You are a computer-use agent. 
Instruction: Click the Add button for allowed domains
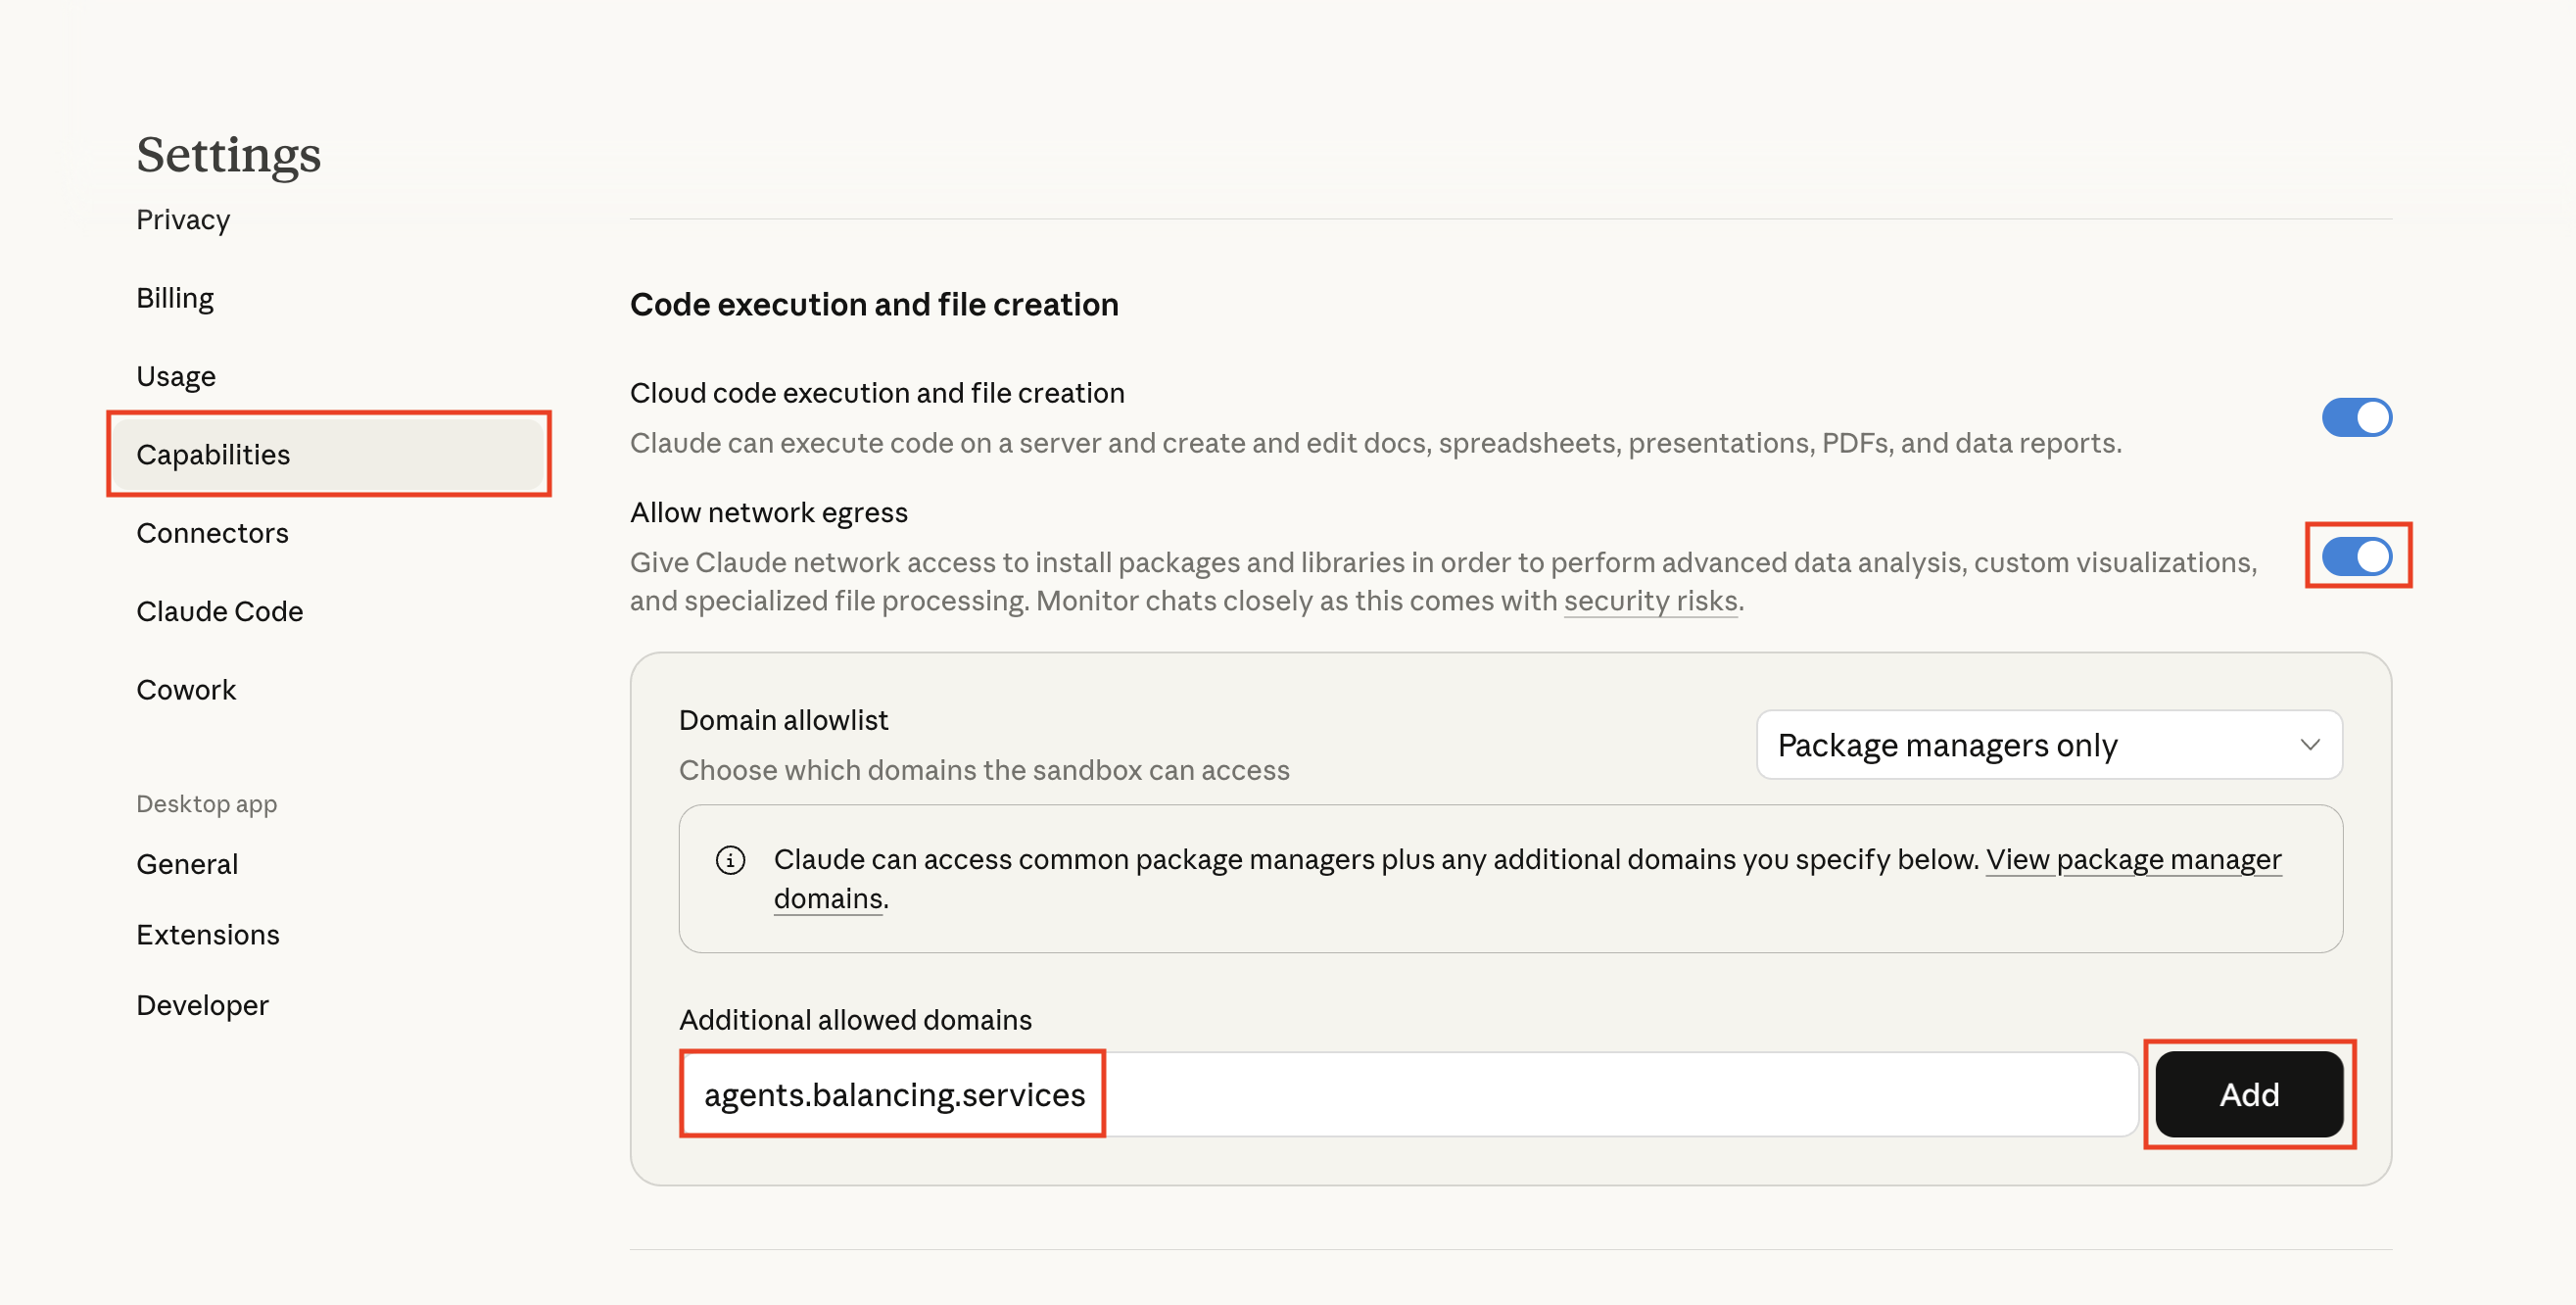pos(2248,1094)
